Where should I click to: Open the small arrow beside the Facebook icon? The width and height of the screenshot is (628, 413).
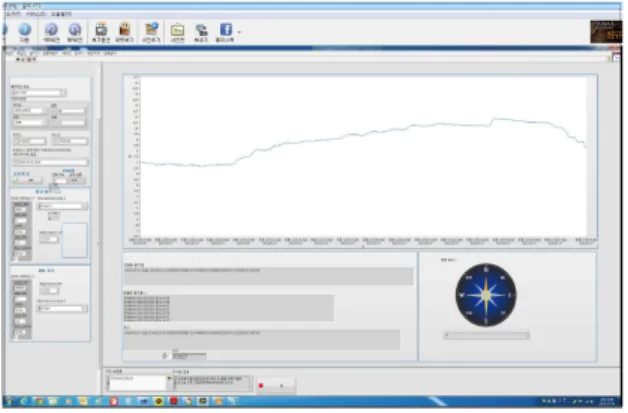(240, 32)
